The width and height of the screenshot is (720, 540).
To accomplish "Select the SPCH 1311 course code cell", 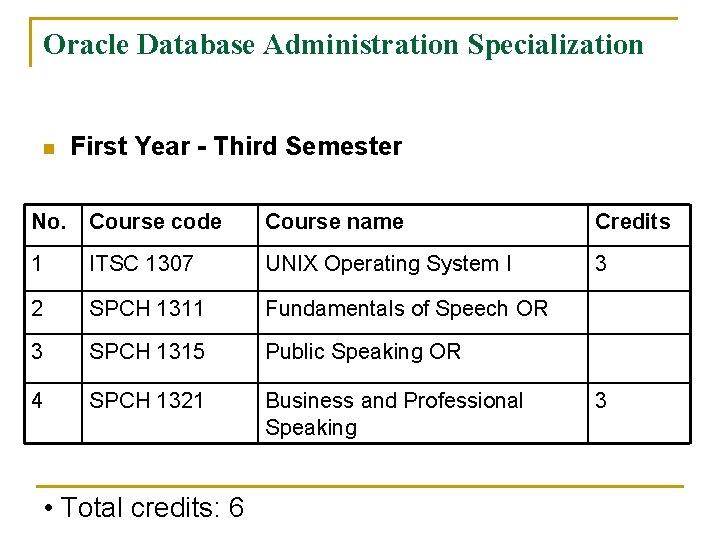I will click(147, 309).
